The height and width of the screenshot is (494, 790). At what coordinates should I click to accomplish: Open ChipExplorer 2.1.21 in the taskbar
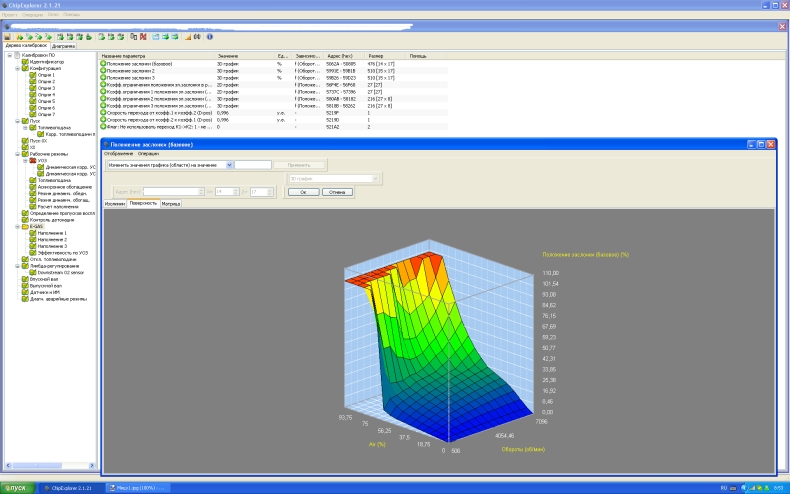coord(71,487)
